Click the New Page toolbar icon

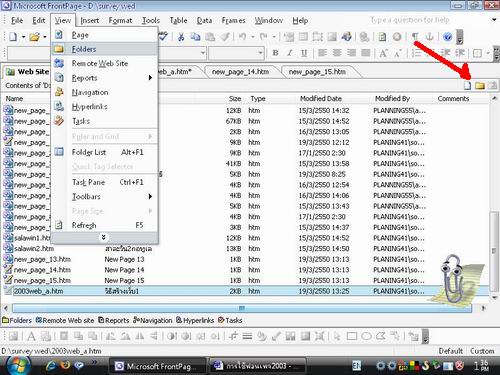[x=13, y=37]
